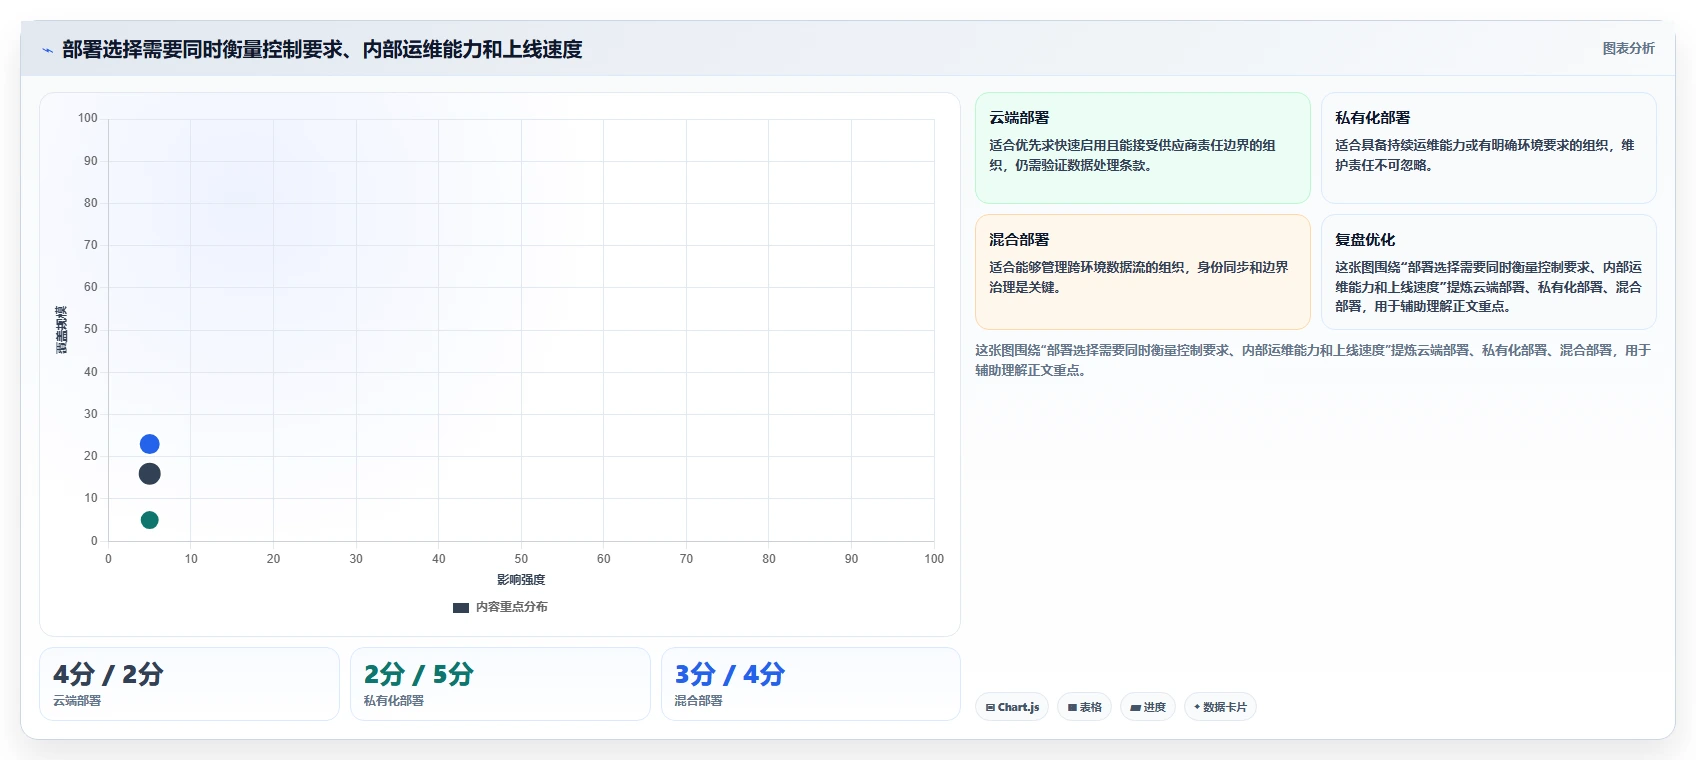The image size is (1696, 760).
Task: Select the 数据卡片 tag chip
Action: [1220, 707]
